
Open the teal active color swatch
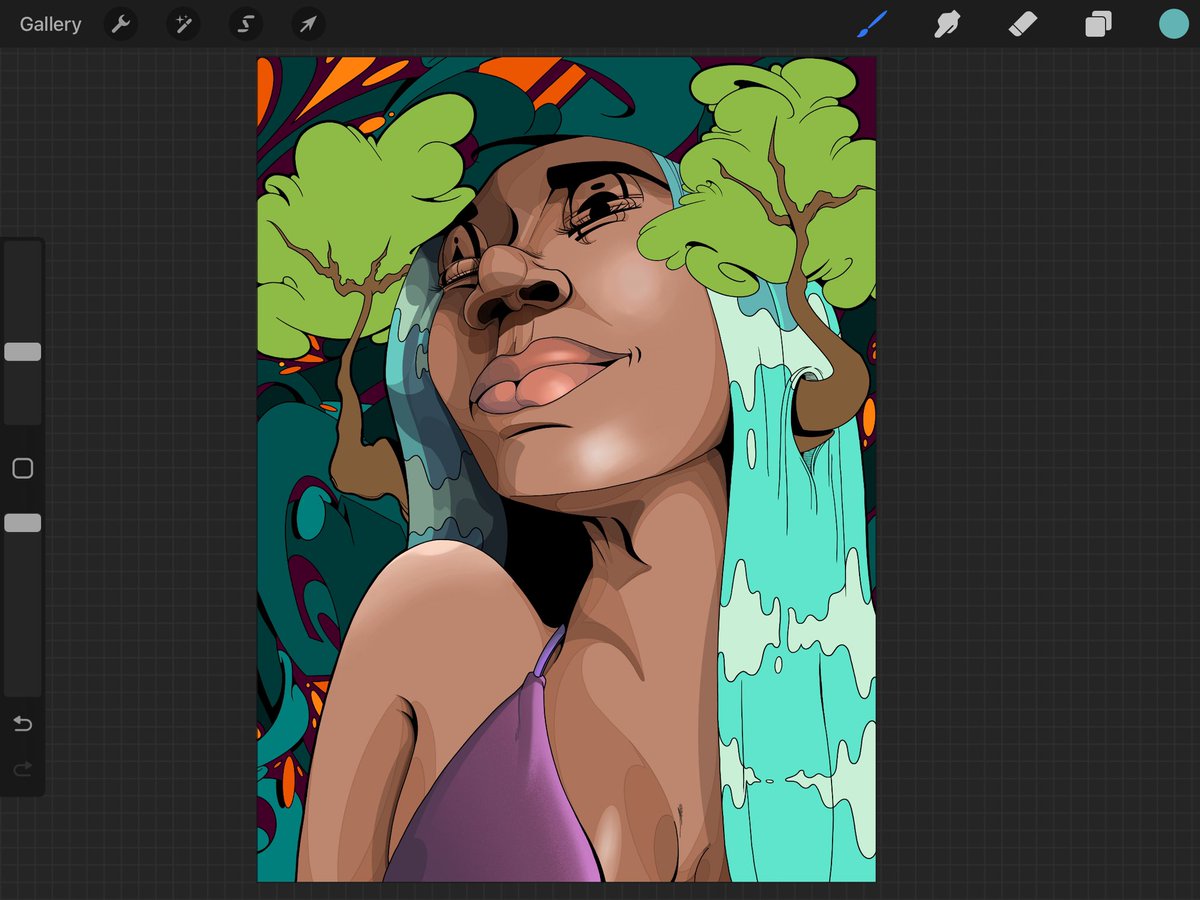(x=1173, y=24)
